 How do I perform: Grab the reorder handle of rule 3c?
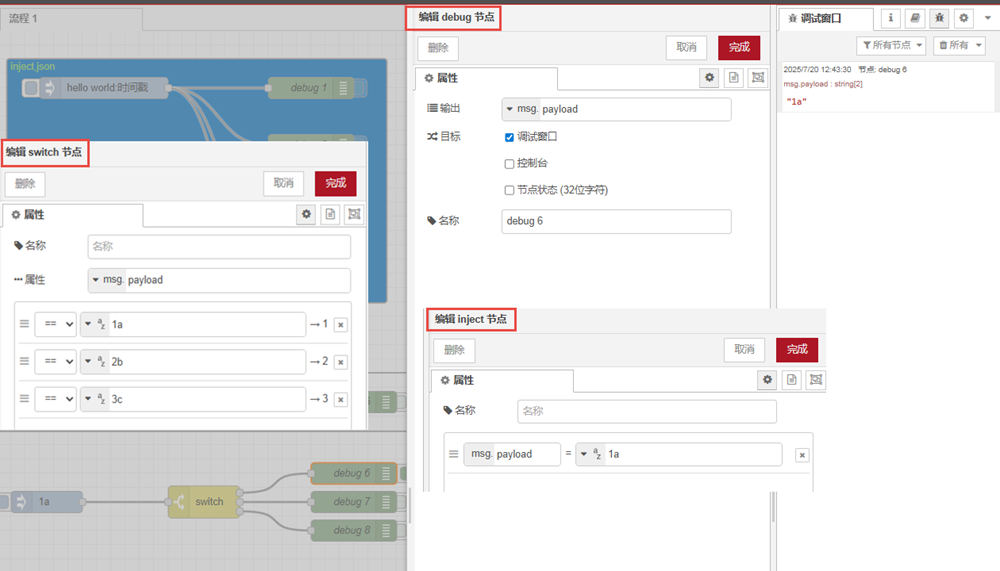click(24, 399)
